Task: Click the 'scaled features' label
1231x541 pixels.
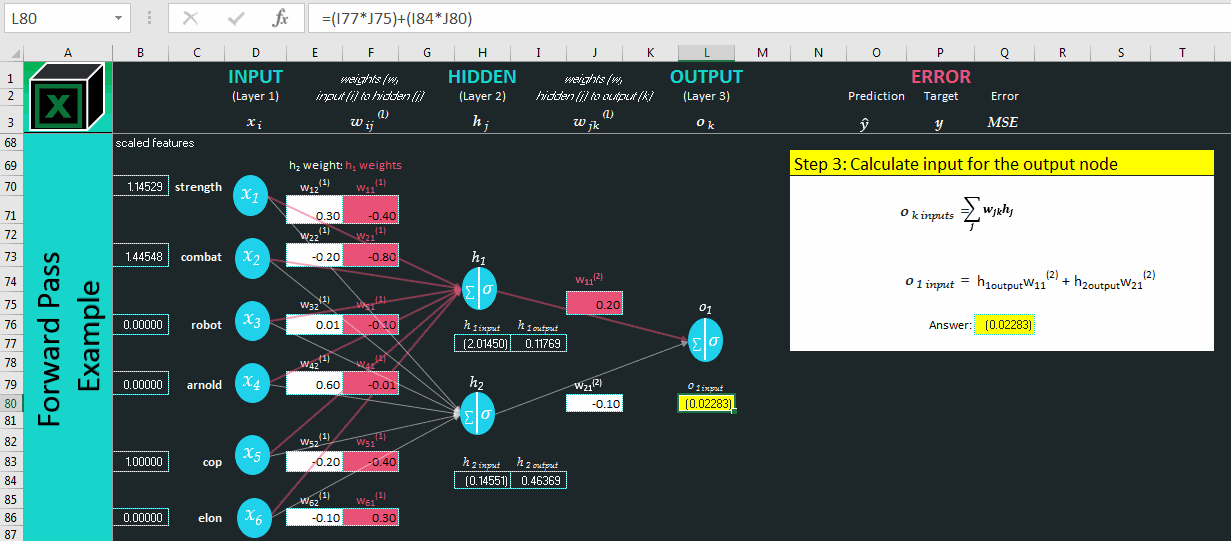Action: tap(155, 143)
